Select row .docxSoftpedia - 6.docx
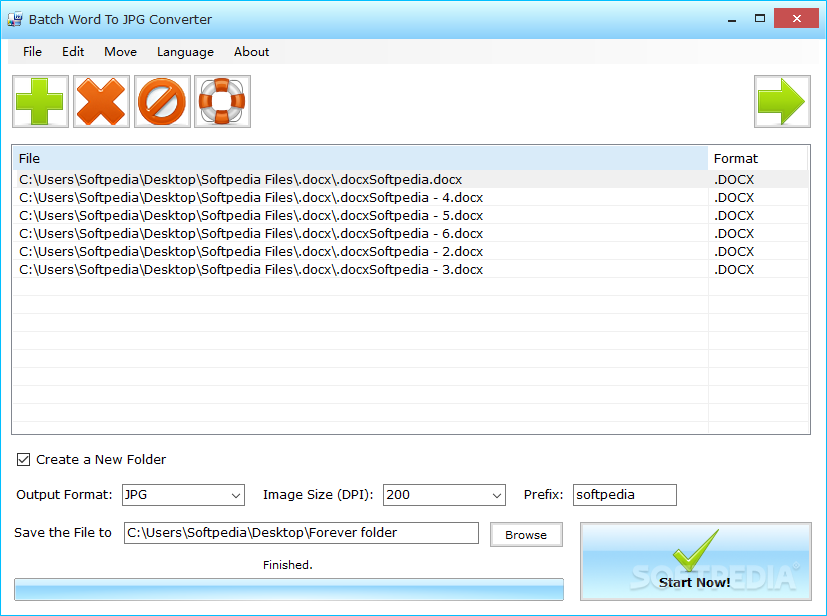 pyautogui.click(x=411, y=233)
